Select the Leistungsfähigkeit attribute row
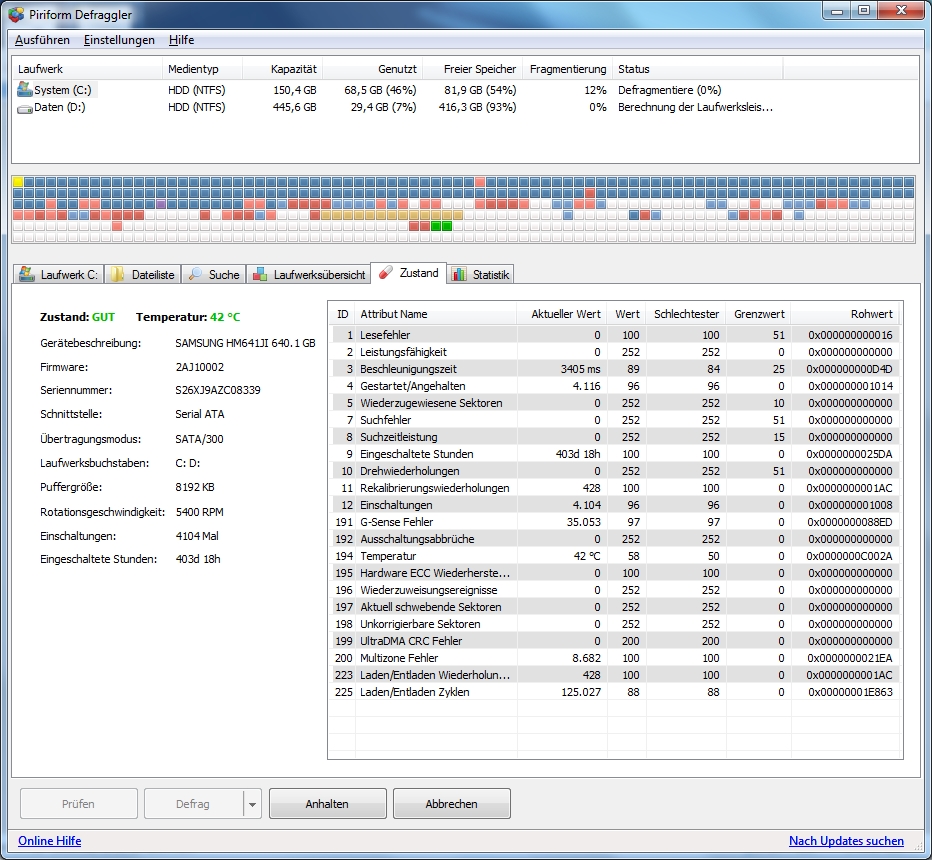932x860 pixels. pyautogui.click(x=615, y=352)
